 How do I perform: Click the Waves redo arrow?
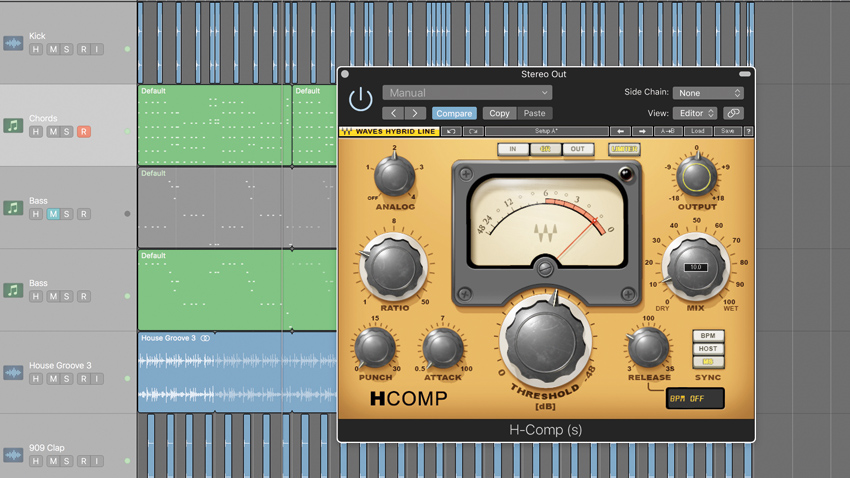click(473, 131)
